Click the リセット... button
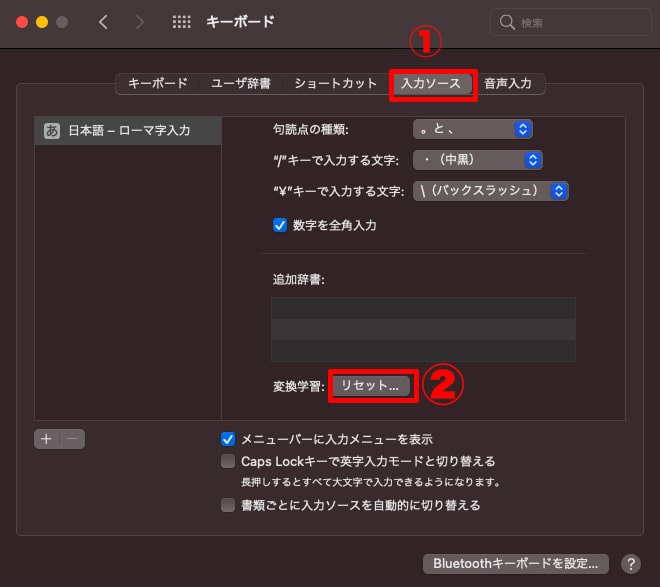This screenshot has height=587, width=660. (x=370, y=386)
